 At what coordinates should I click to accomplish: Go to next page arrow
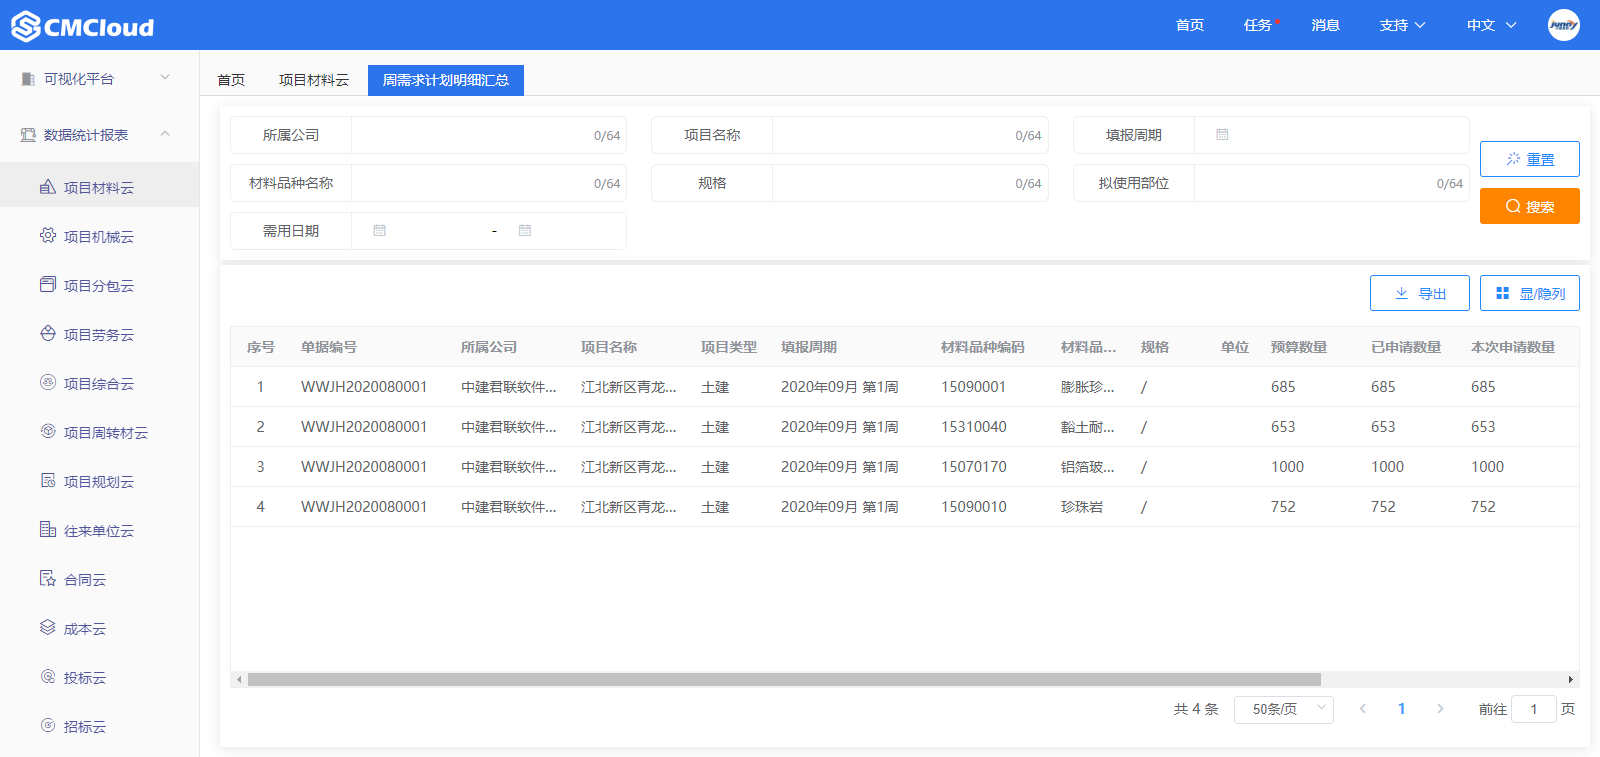[x=1440, y=709]
